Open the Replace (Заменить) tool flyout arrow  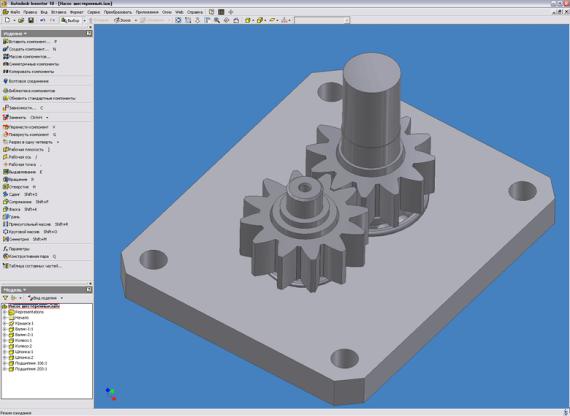[x=47, y=117]
